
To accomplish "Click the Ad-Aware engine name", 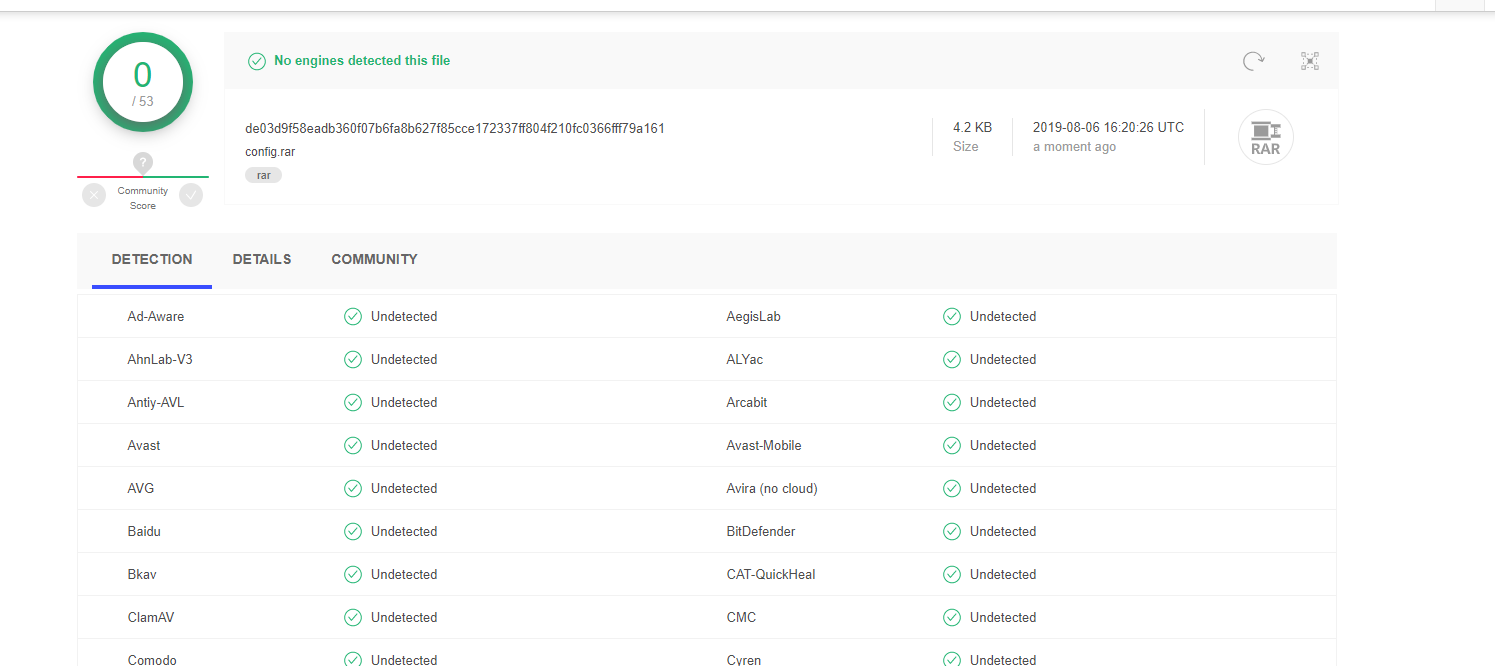I will [x=156, y=316].
